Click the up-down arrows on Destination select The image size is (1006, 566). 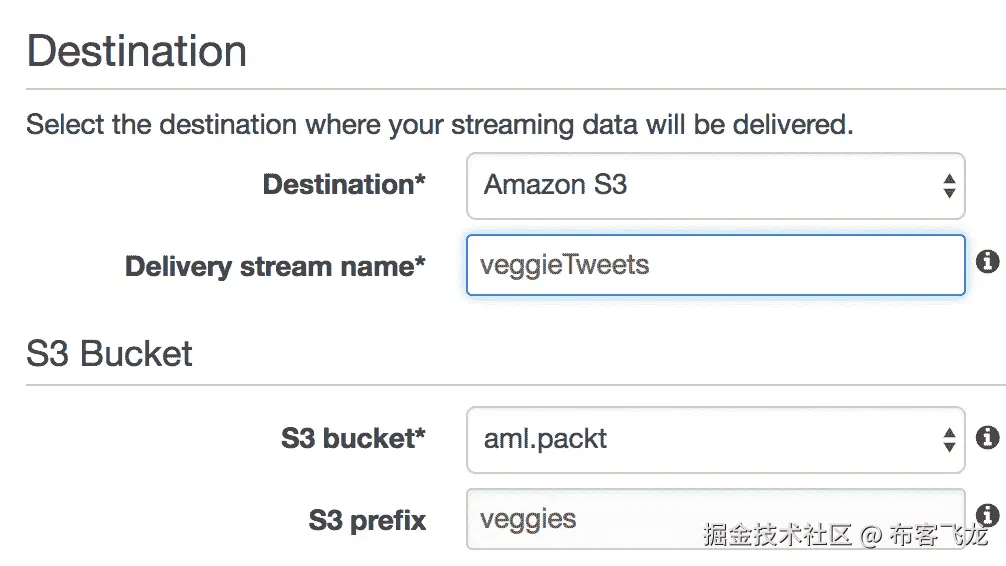(x=948, y=186)
